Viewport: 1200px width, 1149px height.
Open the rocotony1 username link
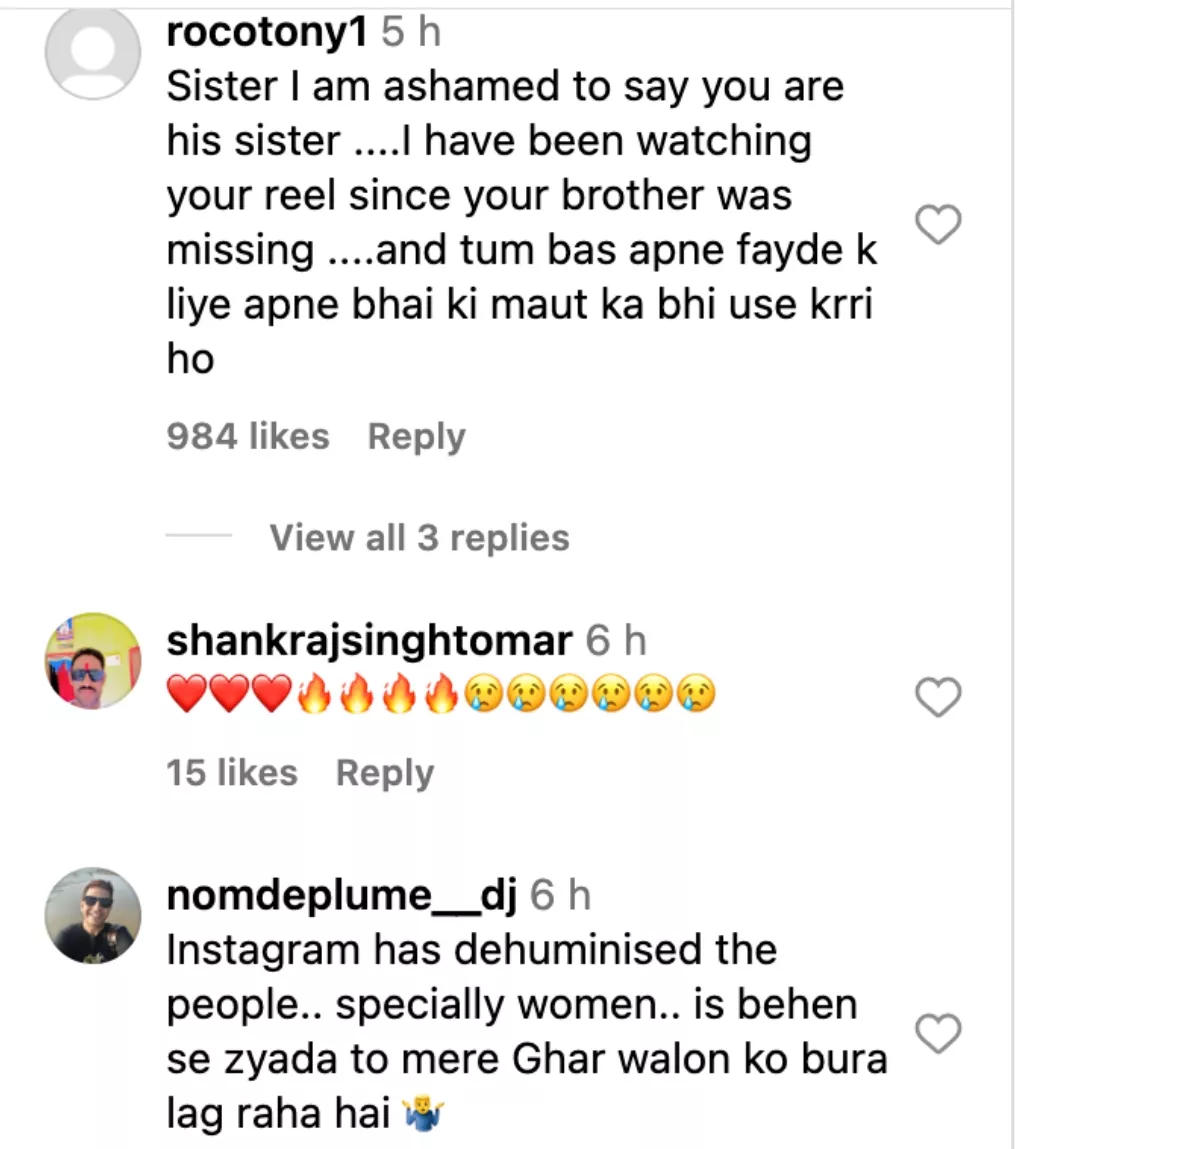click(267, 32)
